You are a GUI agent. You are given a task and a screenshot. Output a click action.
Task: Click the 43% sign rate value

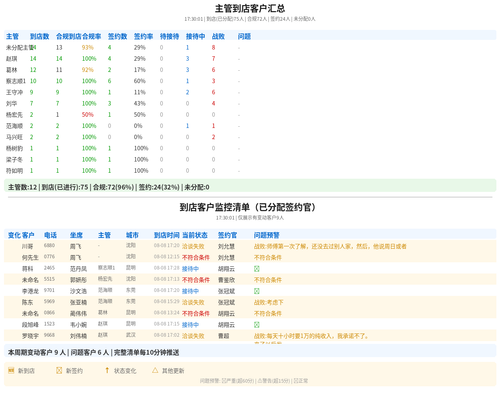pos(140,104)
